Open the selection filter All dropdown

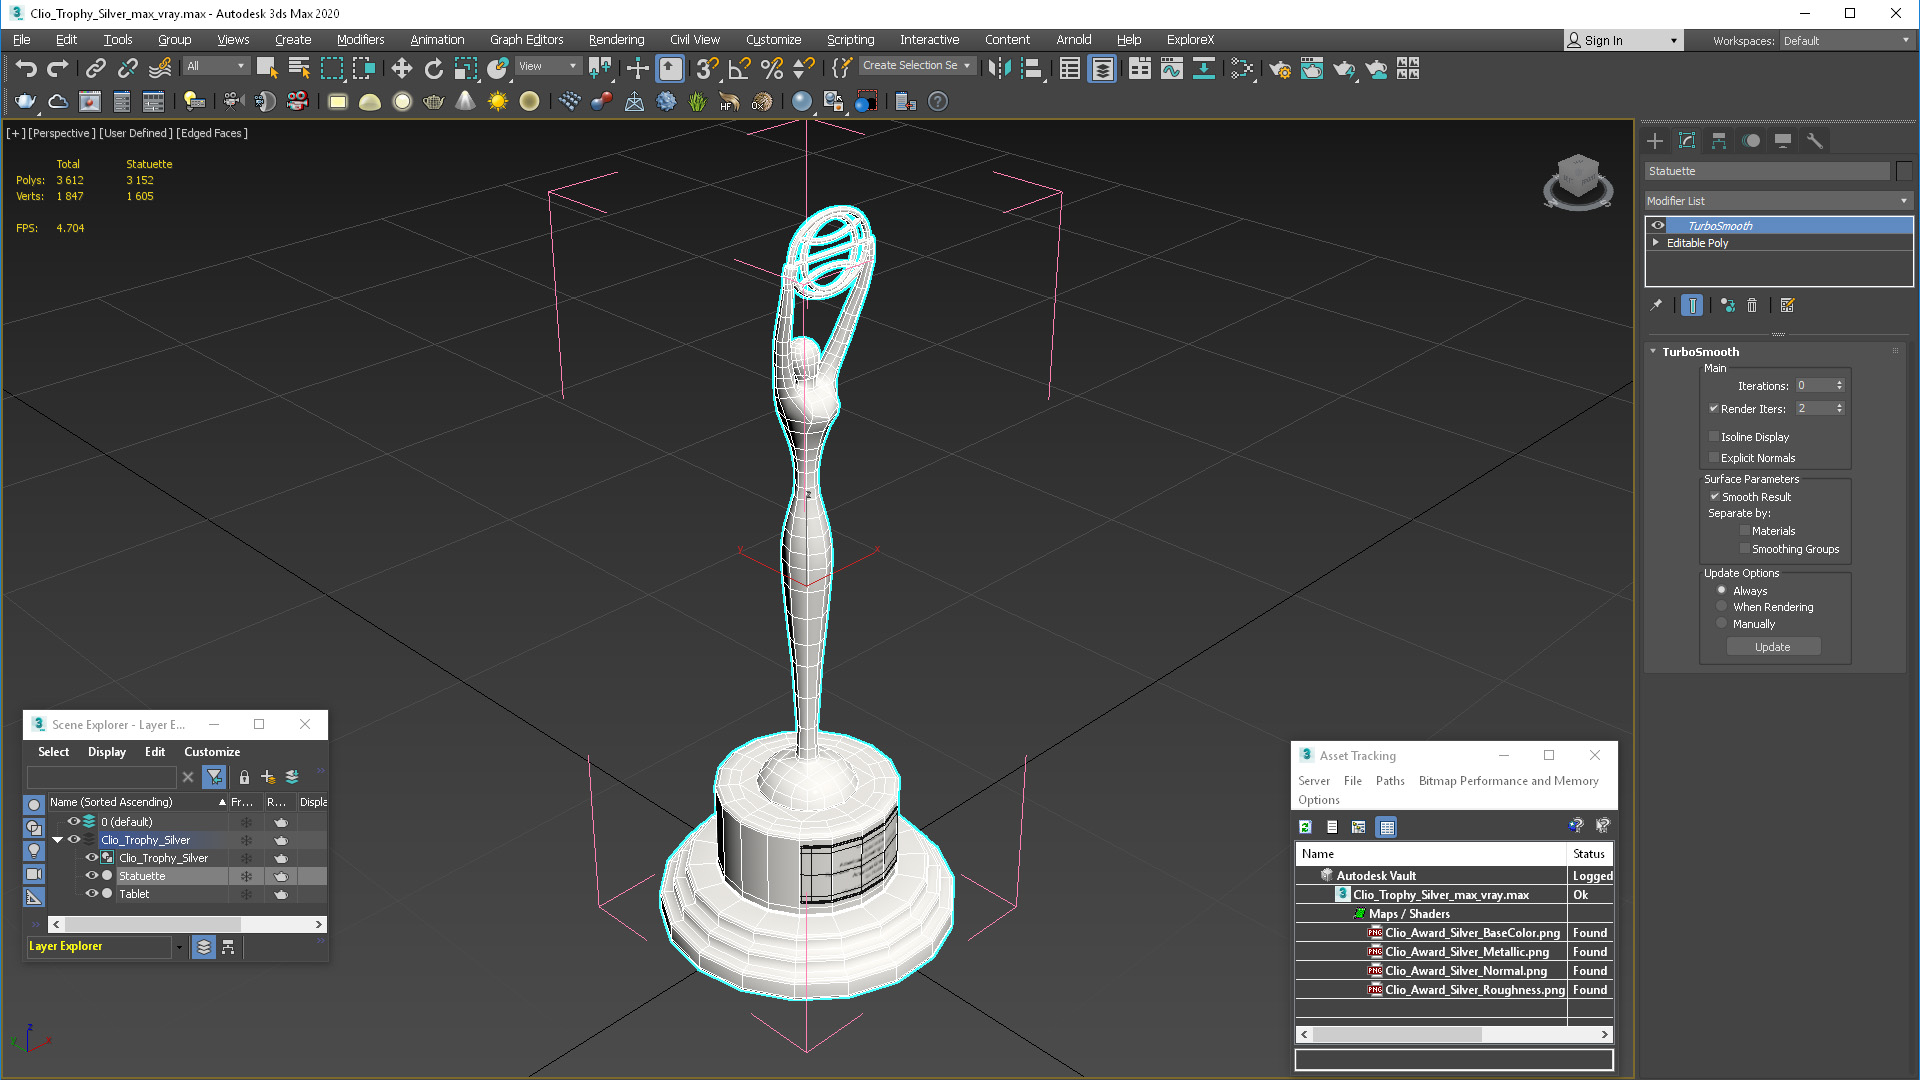click(x=216, y=66)
